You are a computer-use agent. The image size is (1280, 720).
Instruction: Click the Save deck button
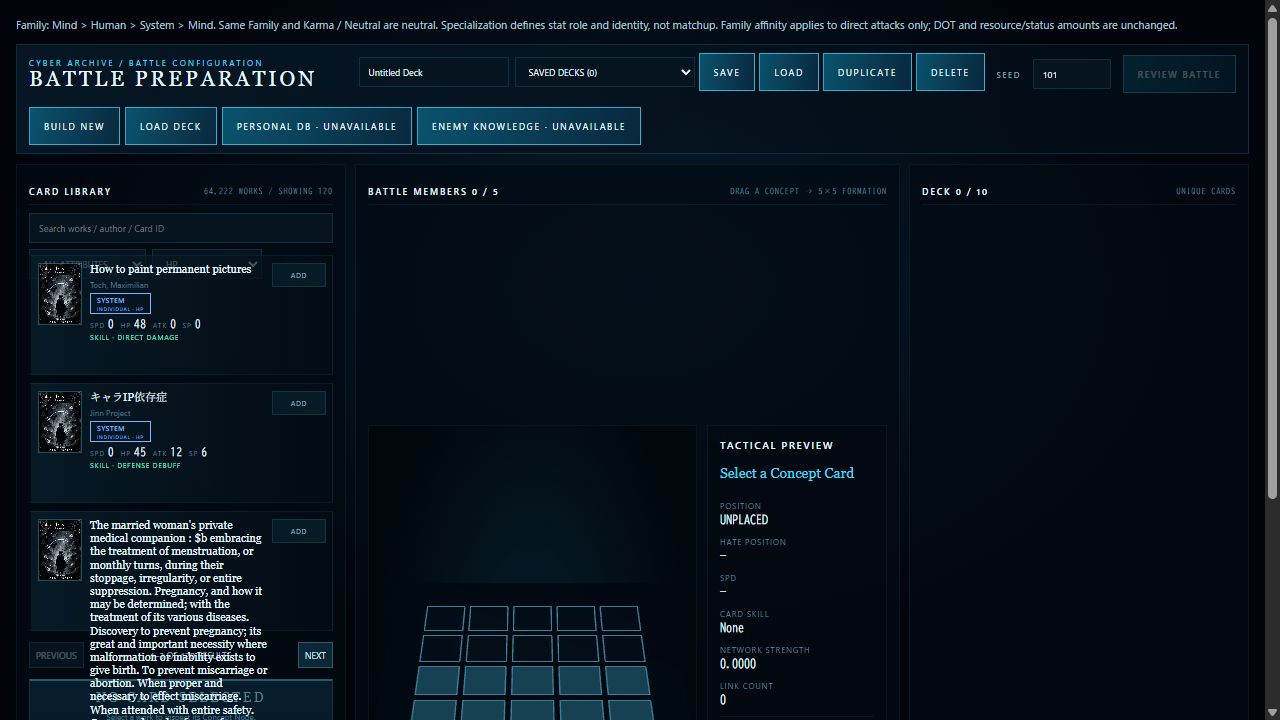click(x=727, y=72)
